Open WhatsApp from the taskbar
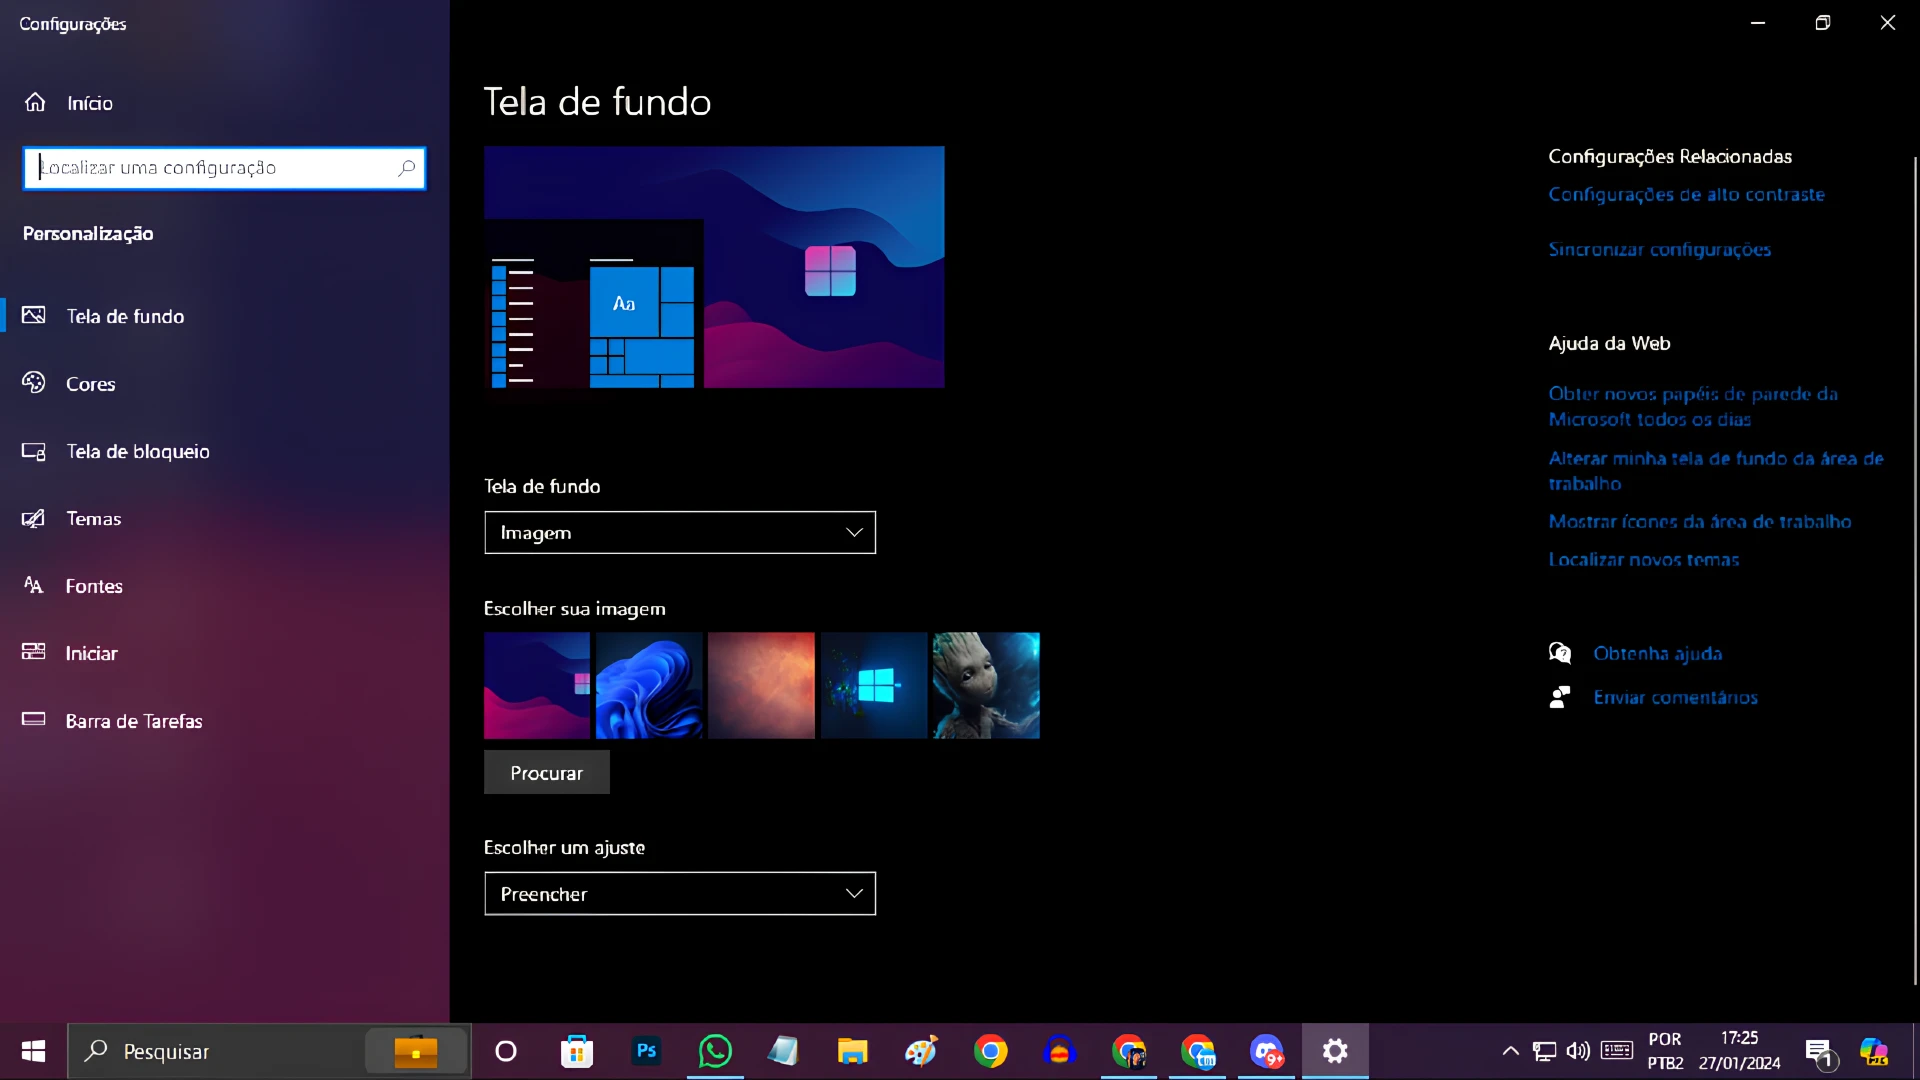The height and width of the screenshot is (1080, 1920). coord(715,1051)
